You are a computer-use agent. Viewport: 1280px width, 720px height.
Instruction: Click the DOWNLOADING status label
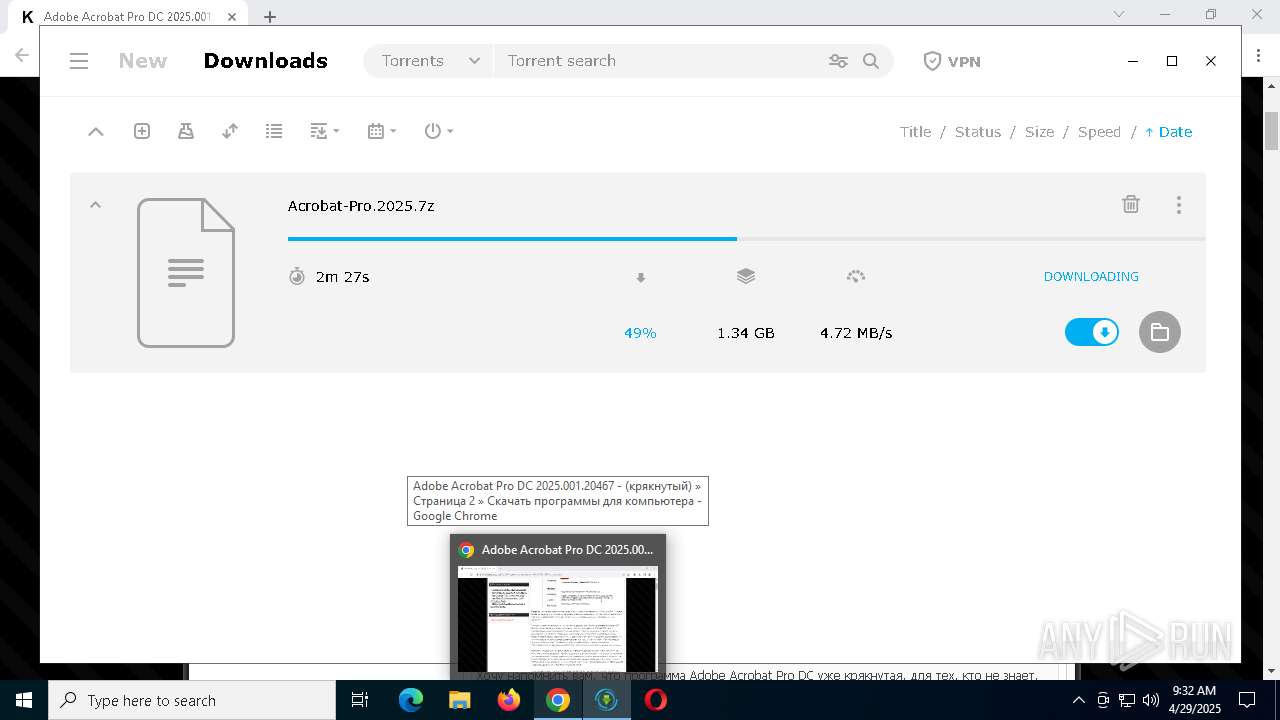[x=1091, y=277]
